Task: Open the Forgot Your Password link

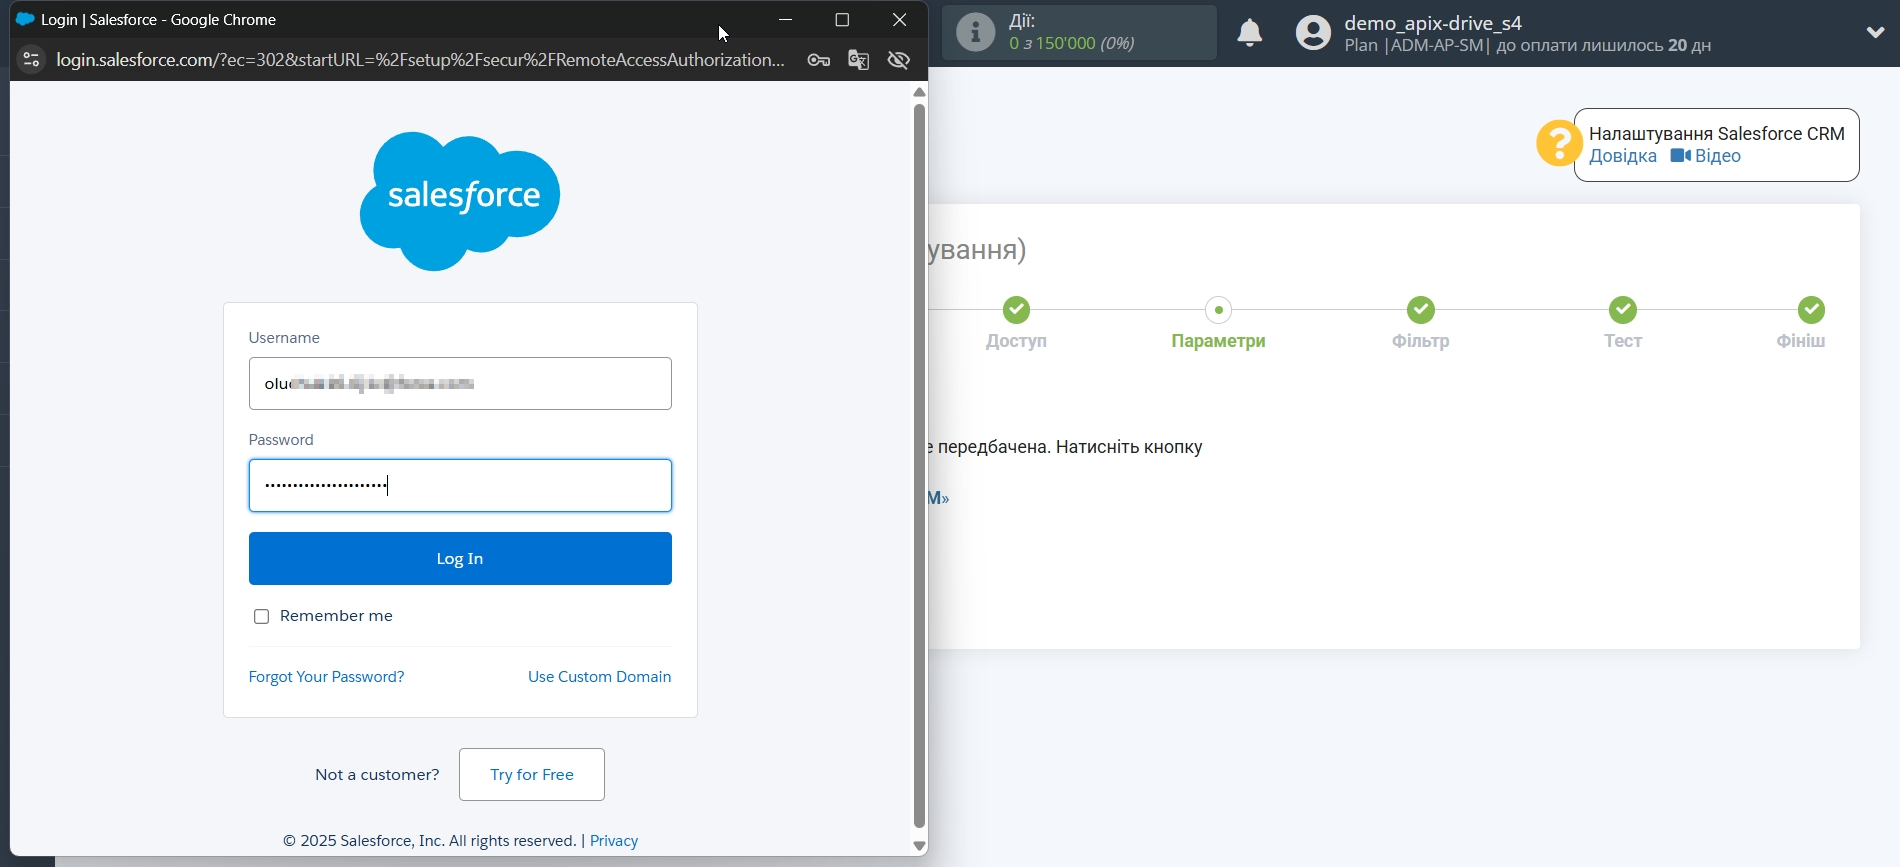Action: [326, 677]
